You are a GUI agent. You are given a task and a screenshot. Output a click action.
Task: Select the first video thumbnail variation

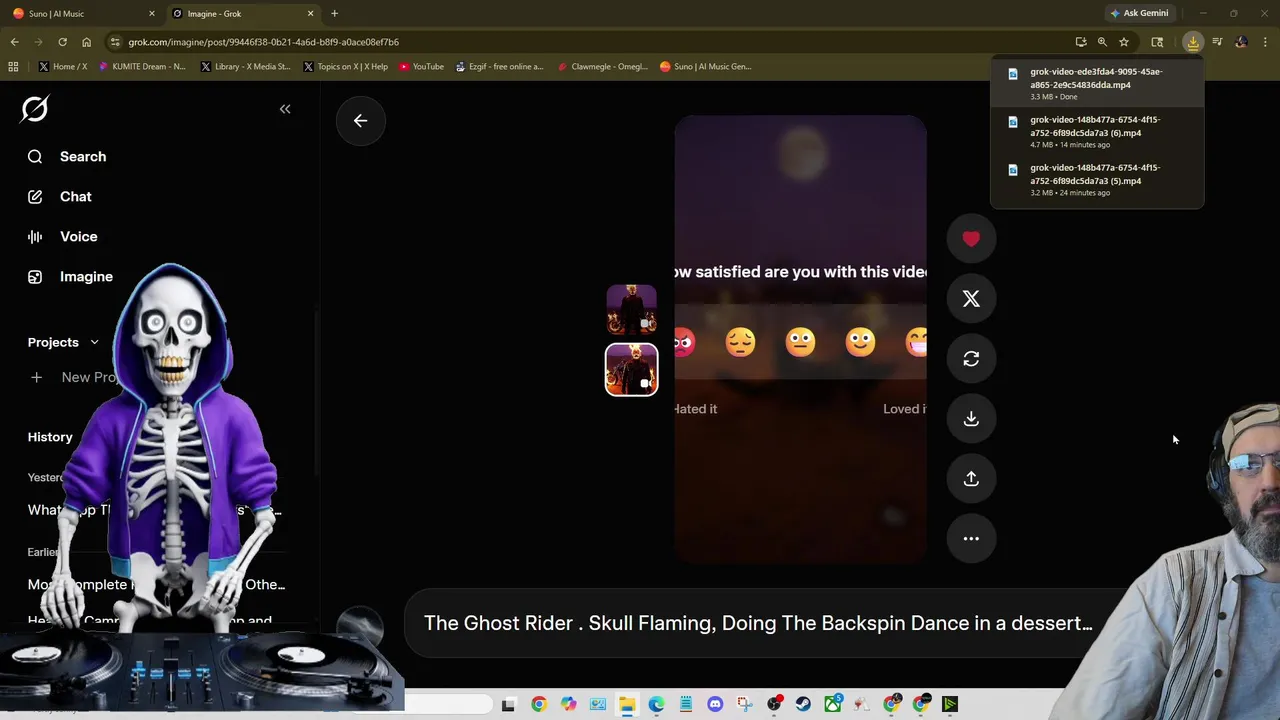tap(631, 309)
